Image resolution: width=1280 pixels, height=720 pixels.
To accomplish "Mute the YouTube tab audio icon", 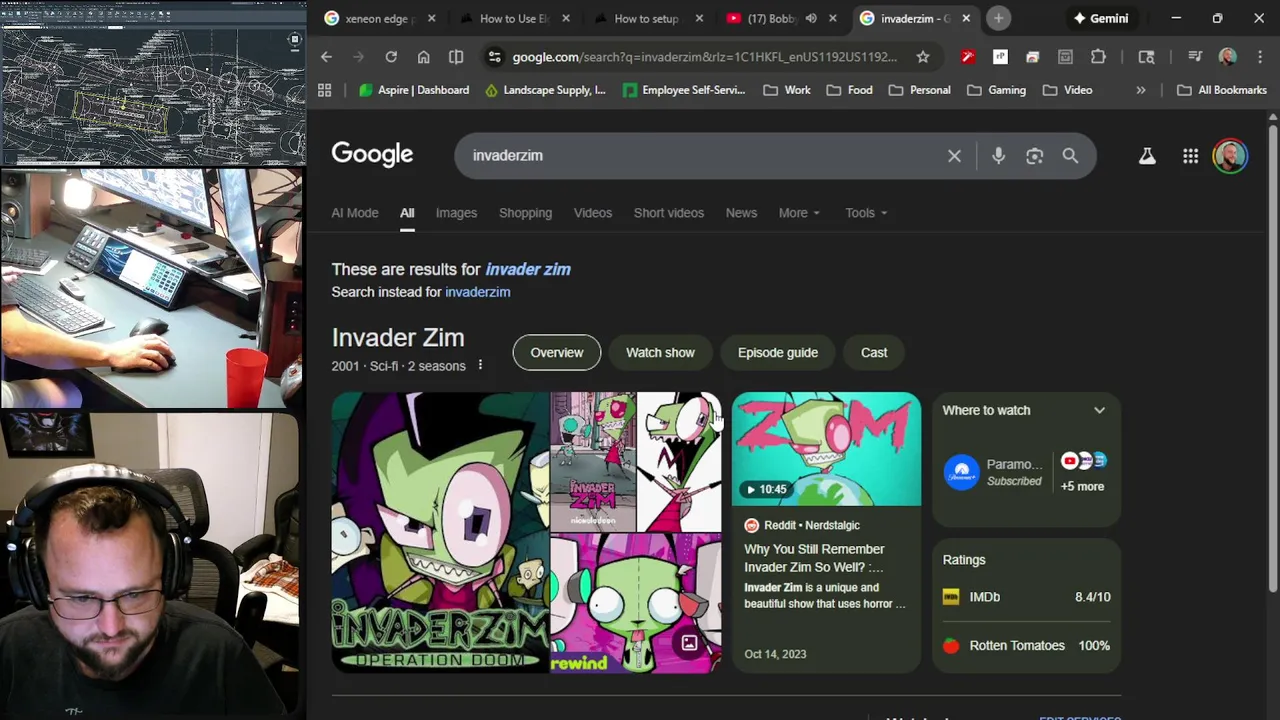I will coord(811,18).
